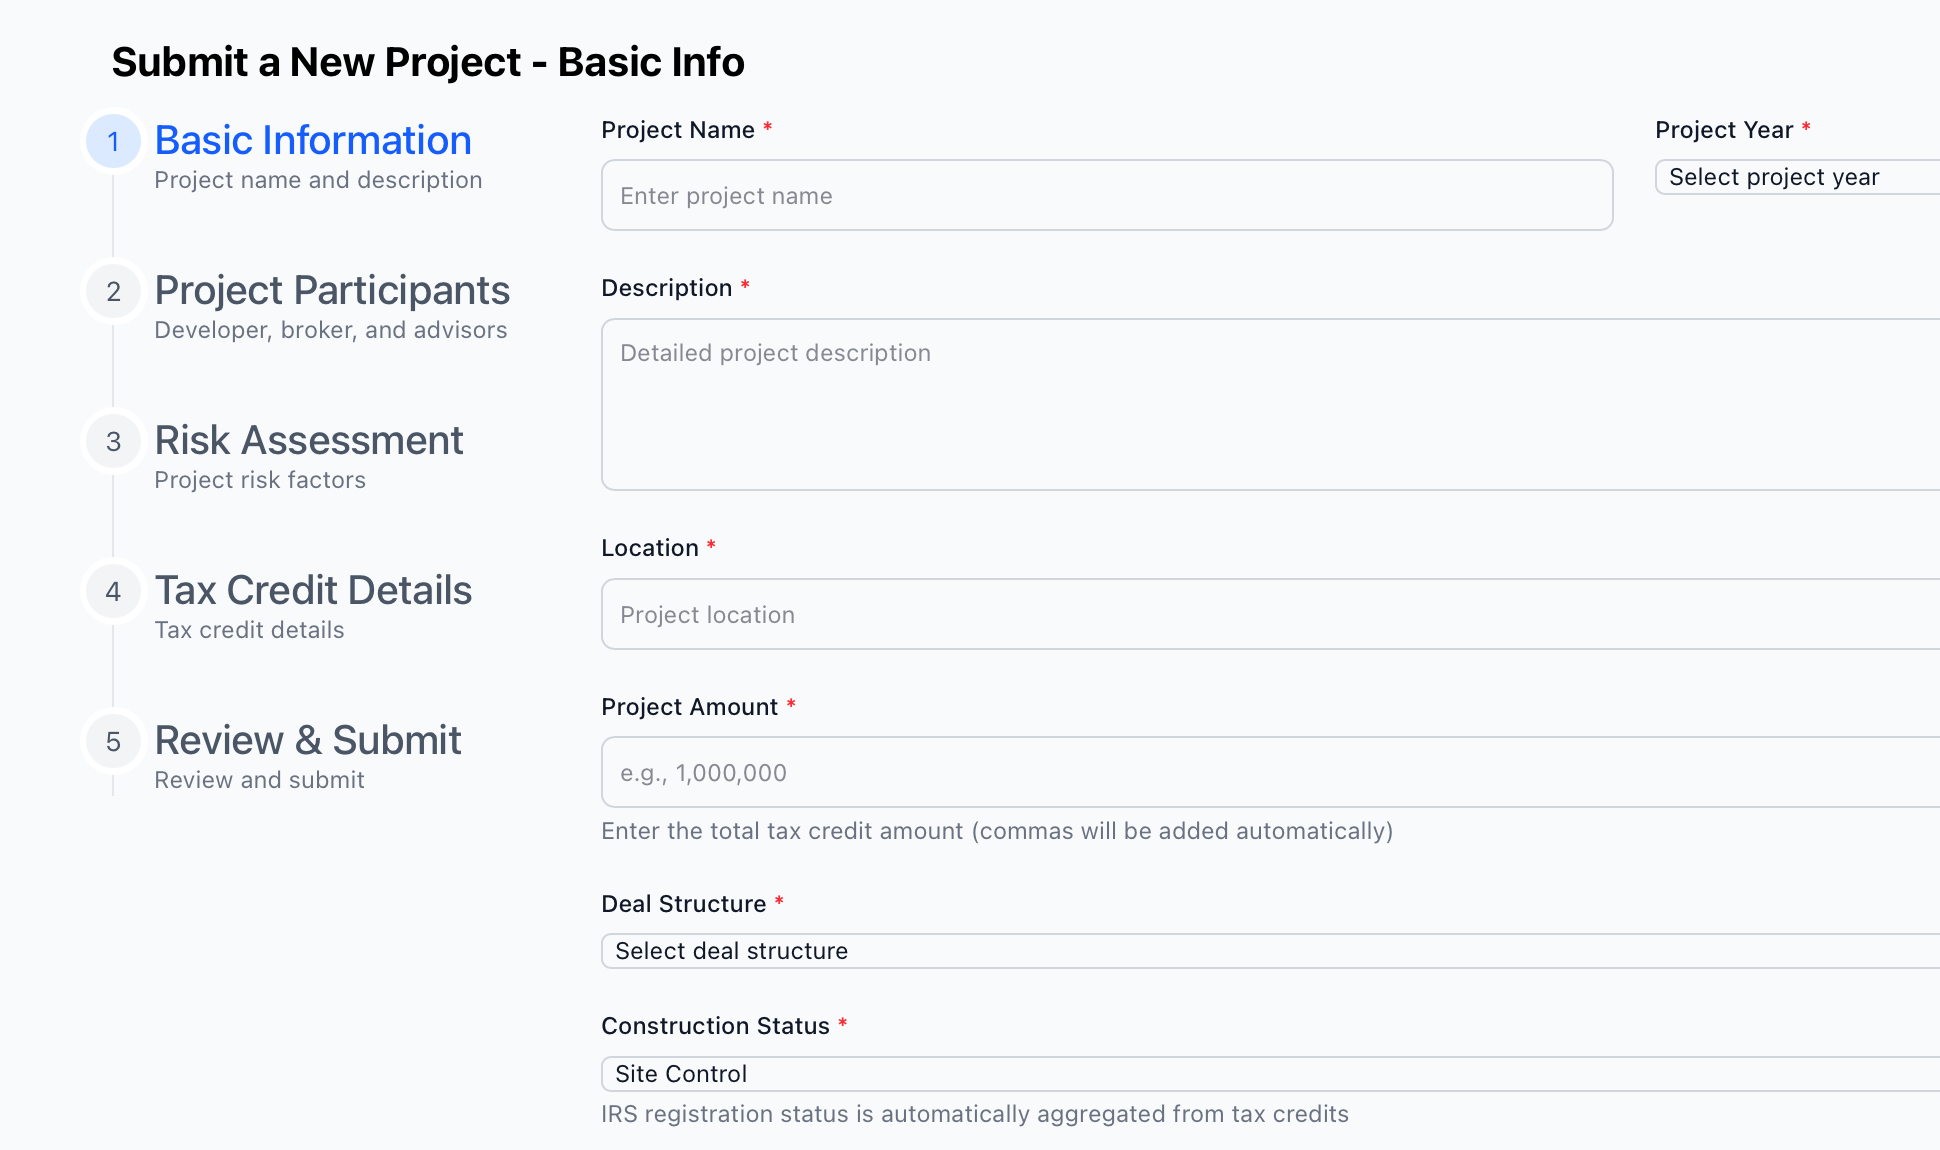Click the Submit a New Project page title

tap(428, 61)
